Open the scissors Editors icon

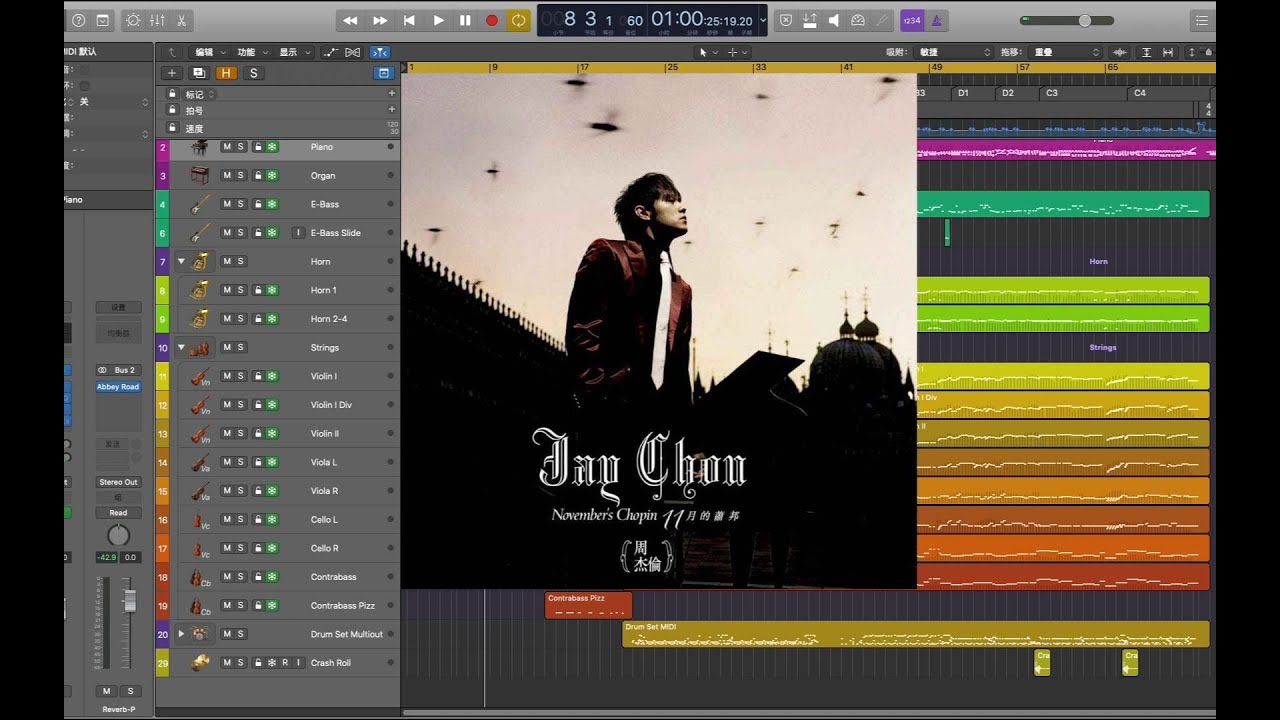[x=181, y=20]
